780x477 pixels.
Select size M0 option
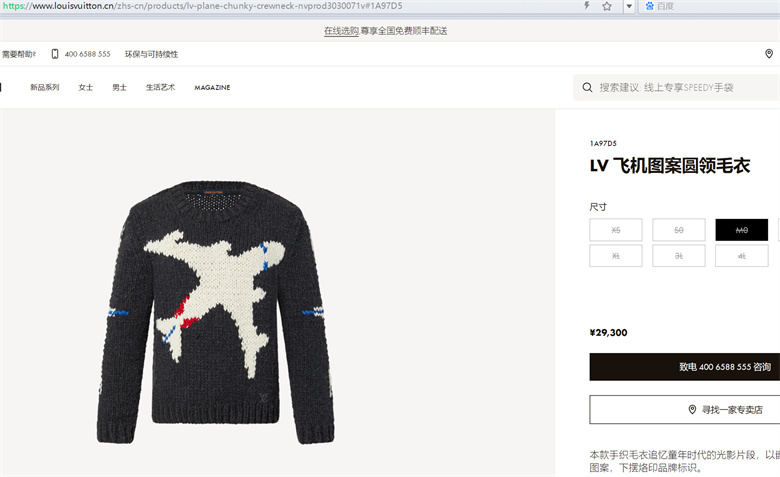pos(742,230)
